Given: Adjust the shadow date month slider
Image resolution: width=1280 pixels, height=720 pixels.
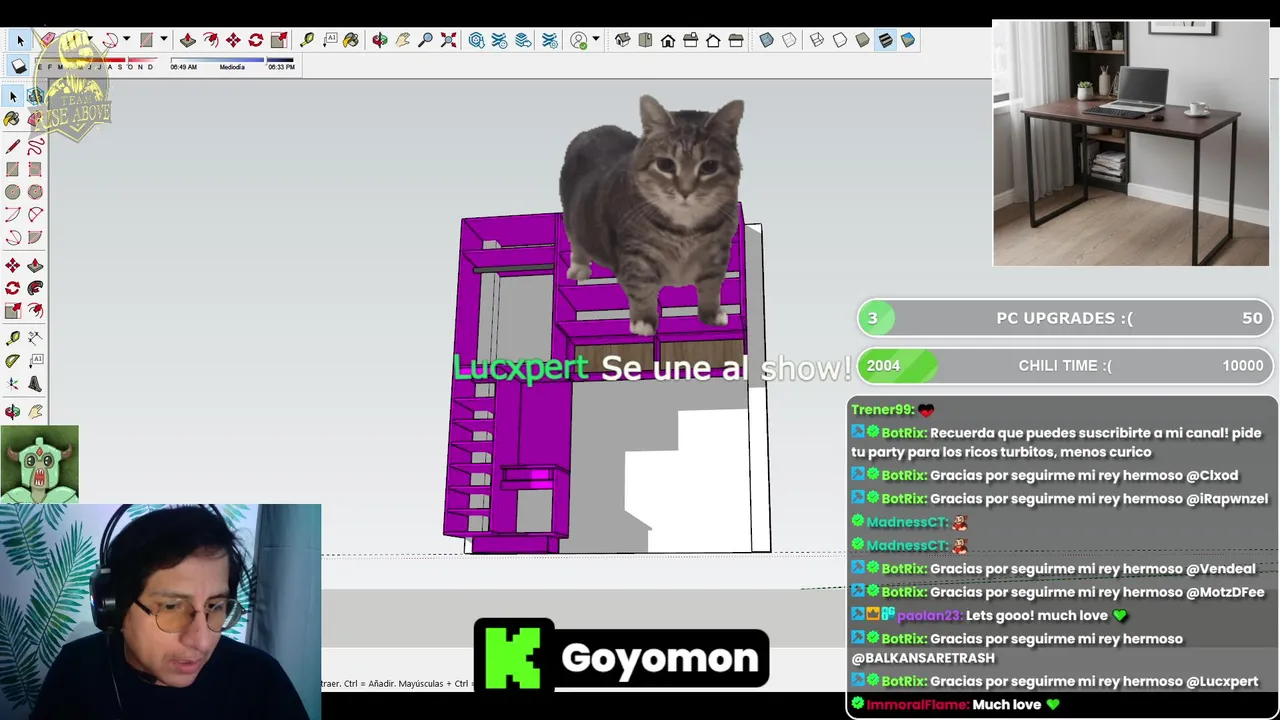Looking at the screenshot, I should point(96,63).
